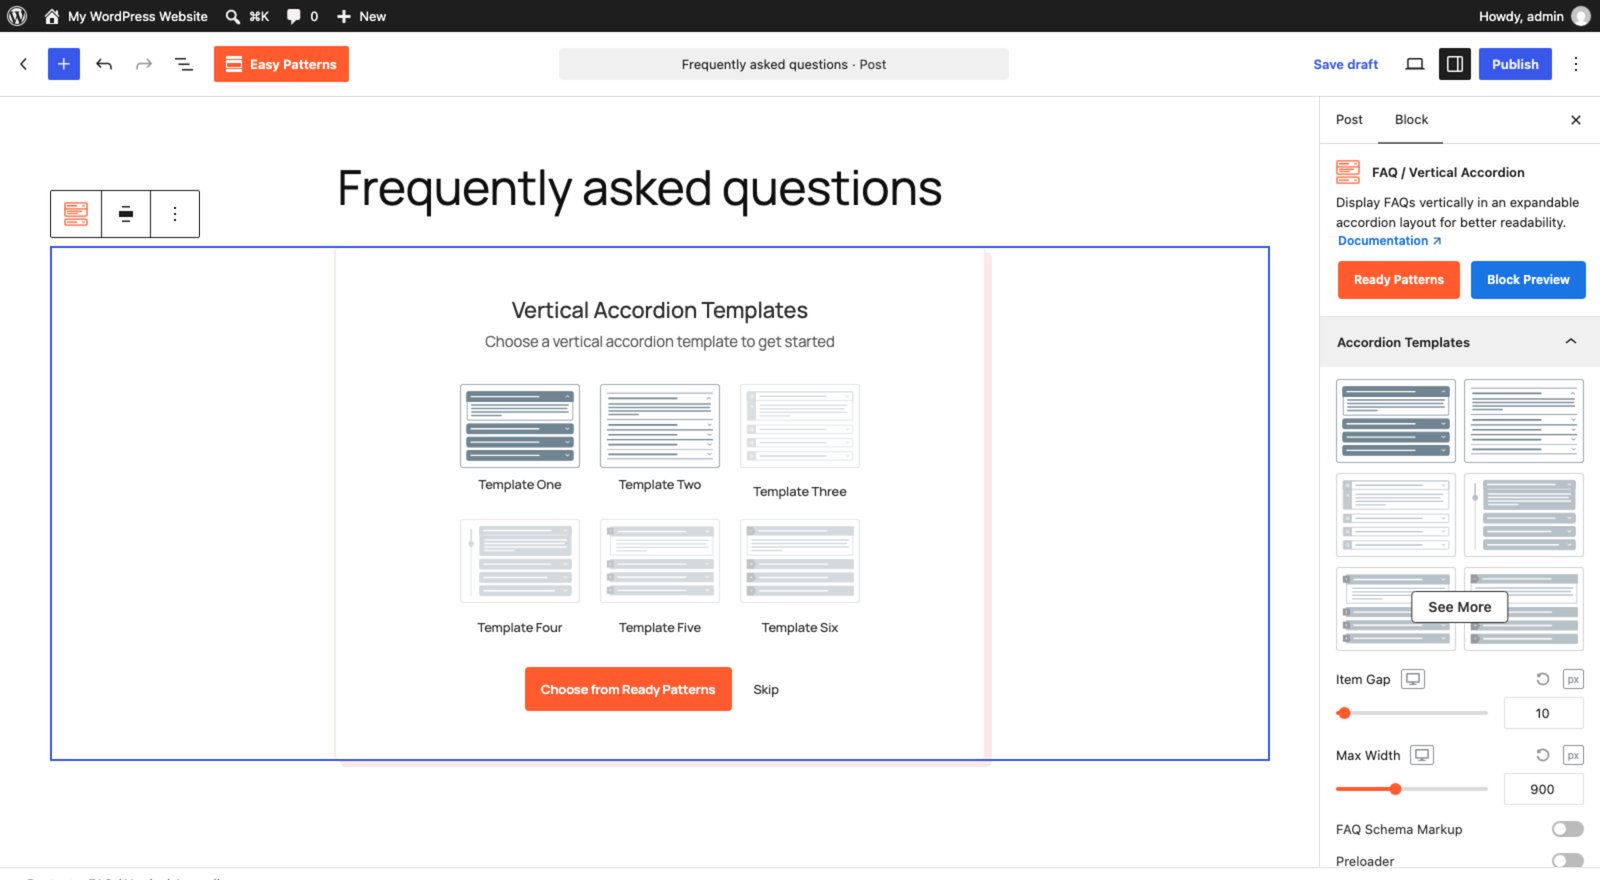Toggle the settings sidebar panel icon
The height and width of the screenshot is (880, 1600).
(1455, 64)
